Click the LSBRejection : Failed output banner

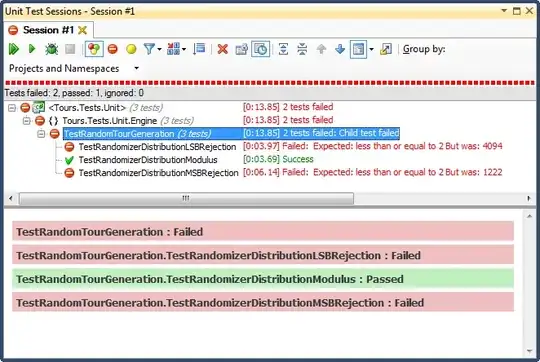coord(263,255)
